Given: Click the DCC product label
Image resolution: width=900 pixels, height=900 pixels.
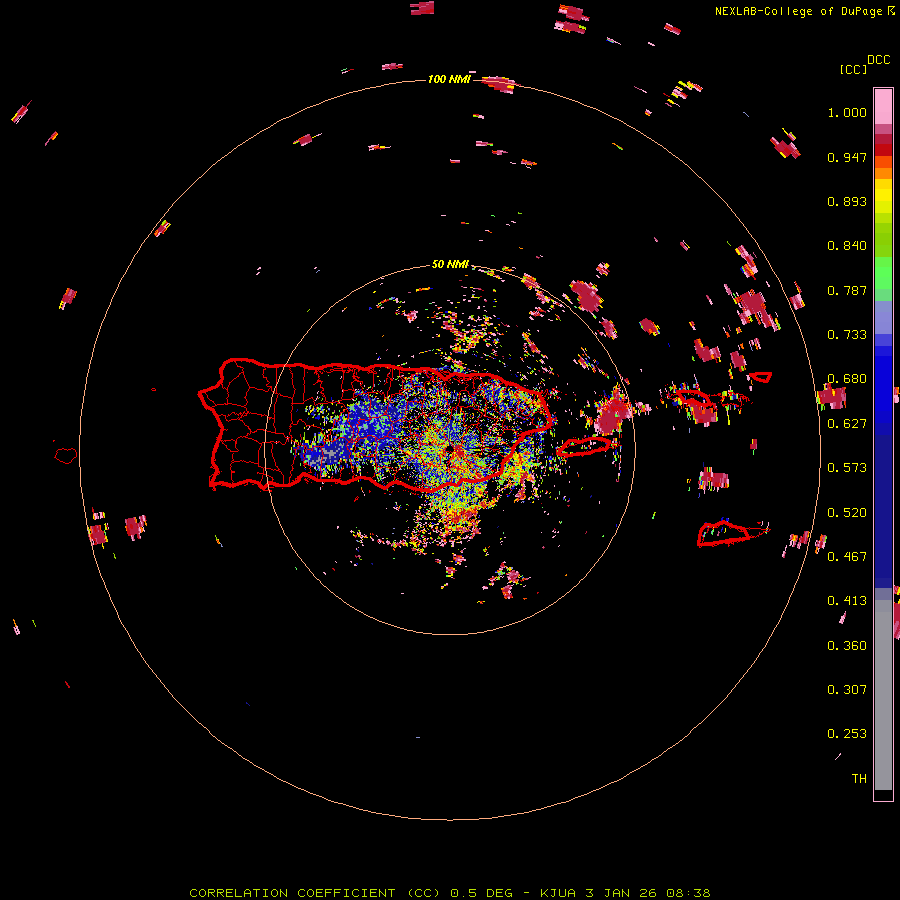Looking at the screenshot, I should click(x=878, y=60).
